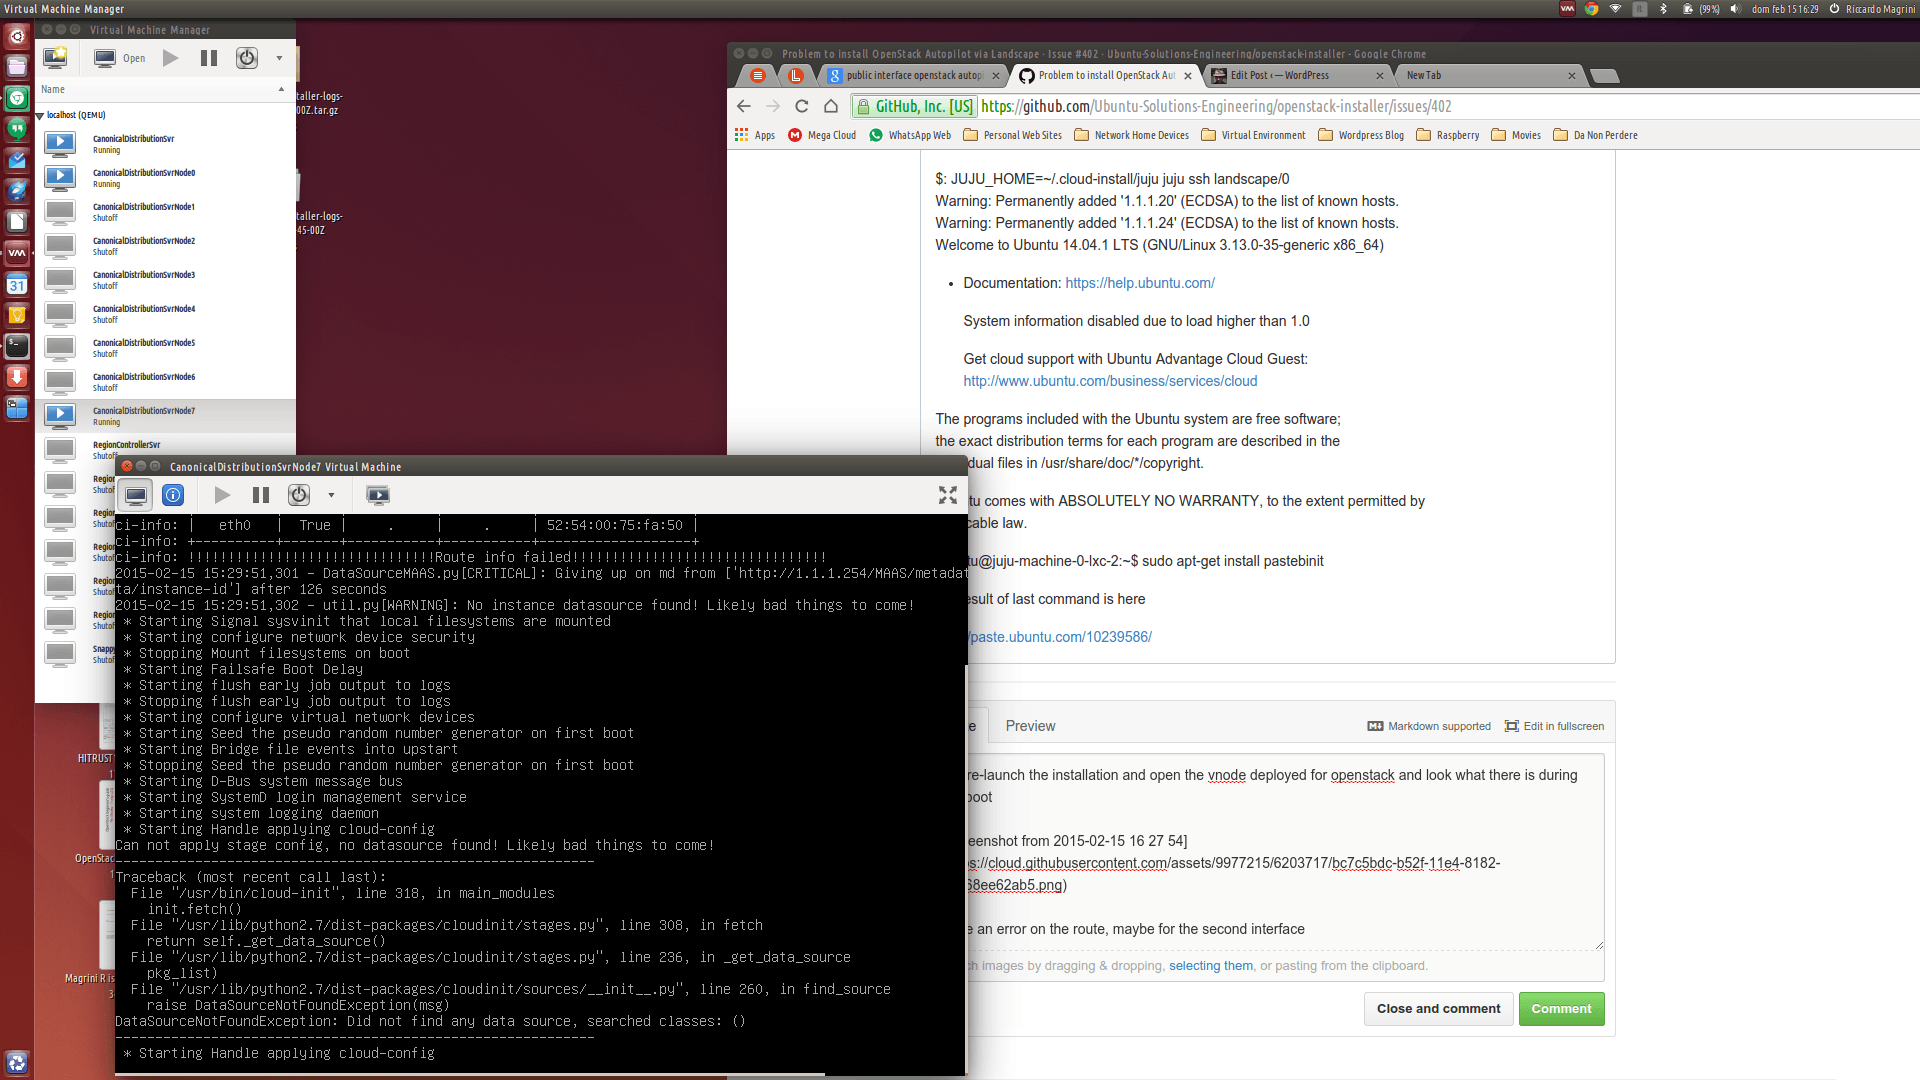Select the CanonicalDistributionSvrNode6 VM row
The width and height of the screenshot is (1920, 1080).
point(165,382)
